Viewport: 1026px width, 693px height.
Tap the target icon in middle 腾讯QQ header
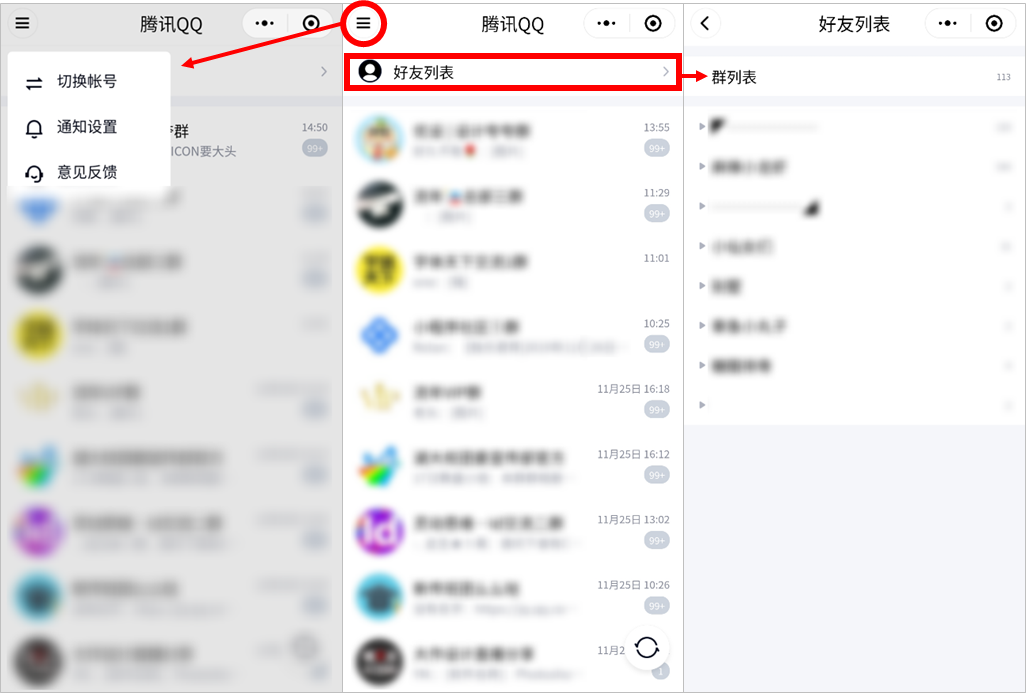tap(653, 24)
